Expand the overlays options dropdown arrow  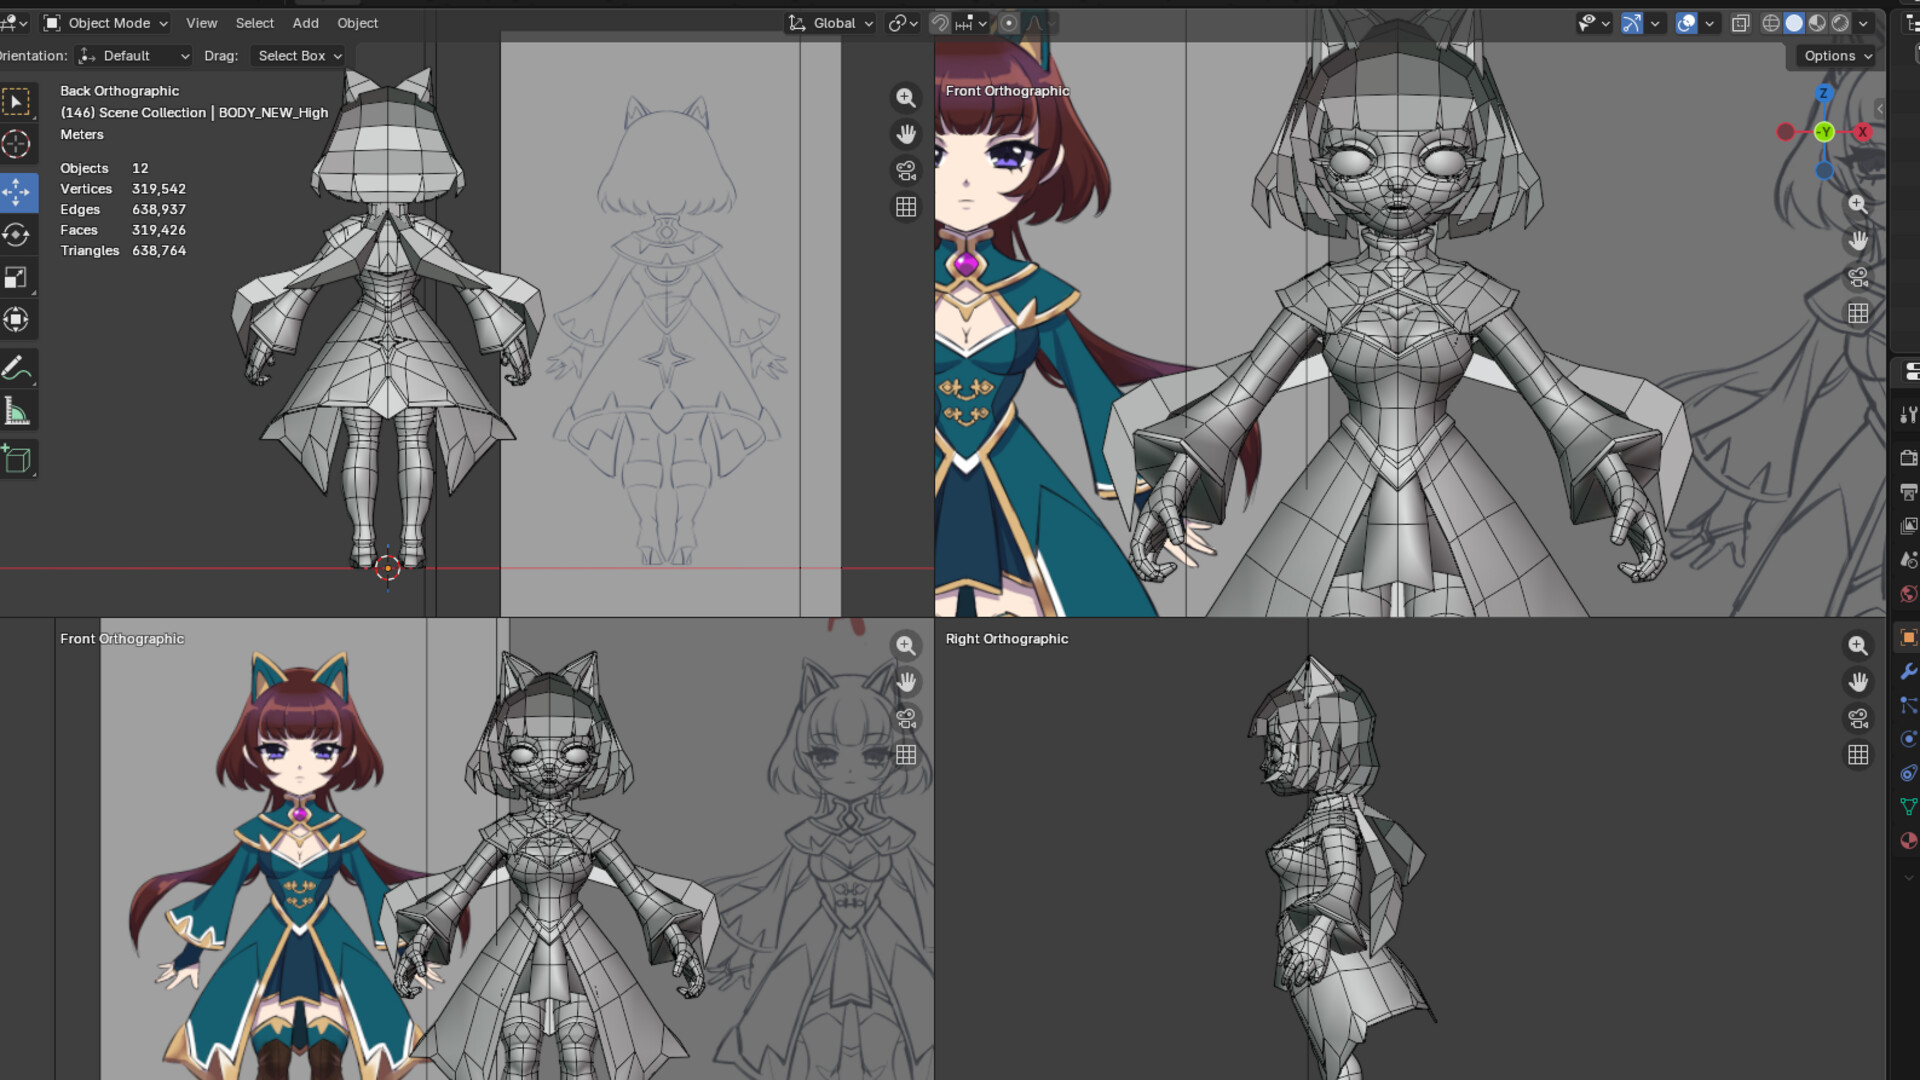(1709, 23)
